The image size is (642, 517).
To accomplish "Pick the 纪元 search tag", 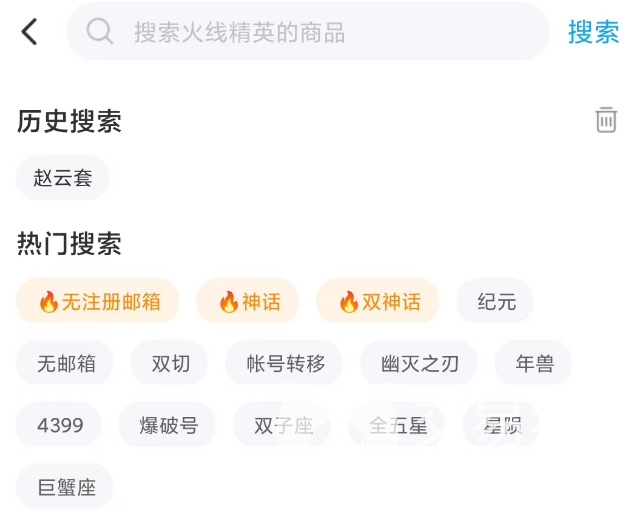I will pos(496,302).
